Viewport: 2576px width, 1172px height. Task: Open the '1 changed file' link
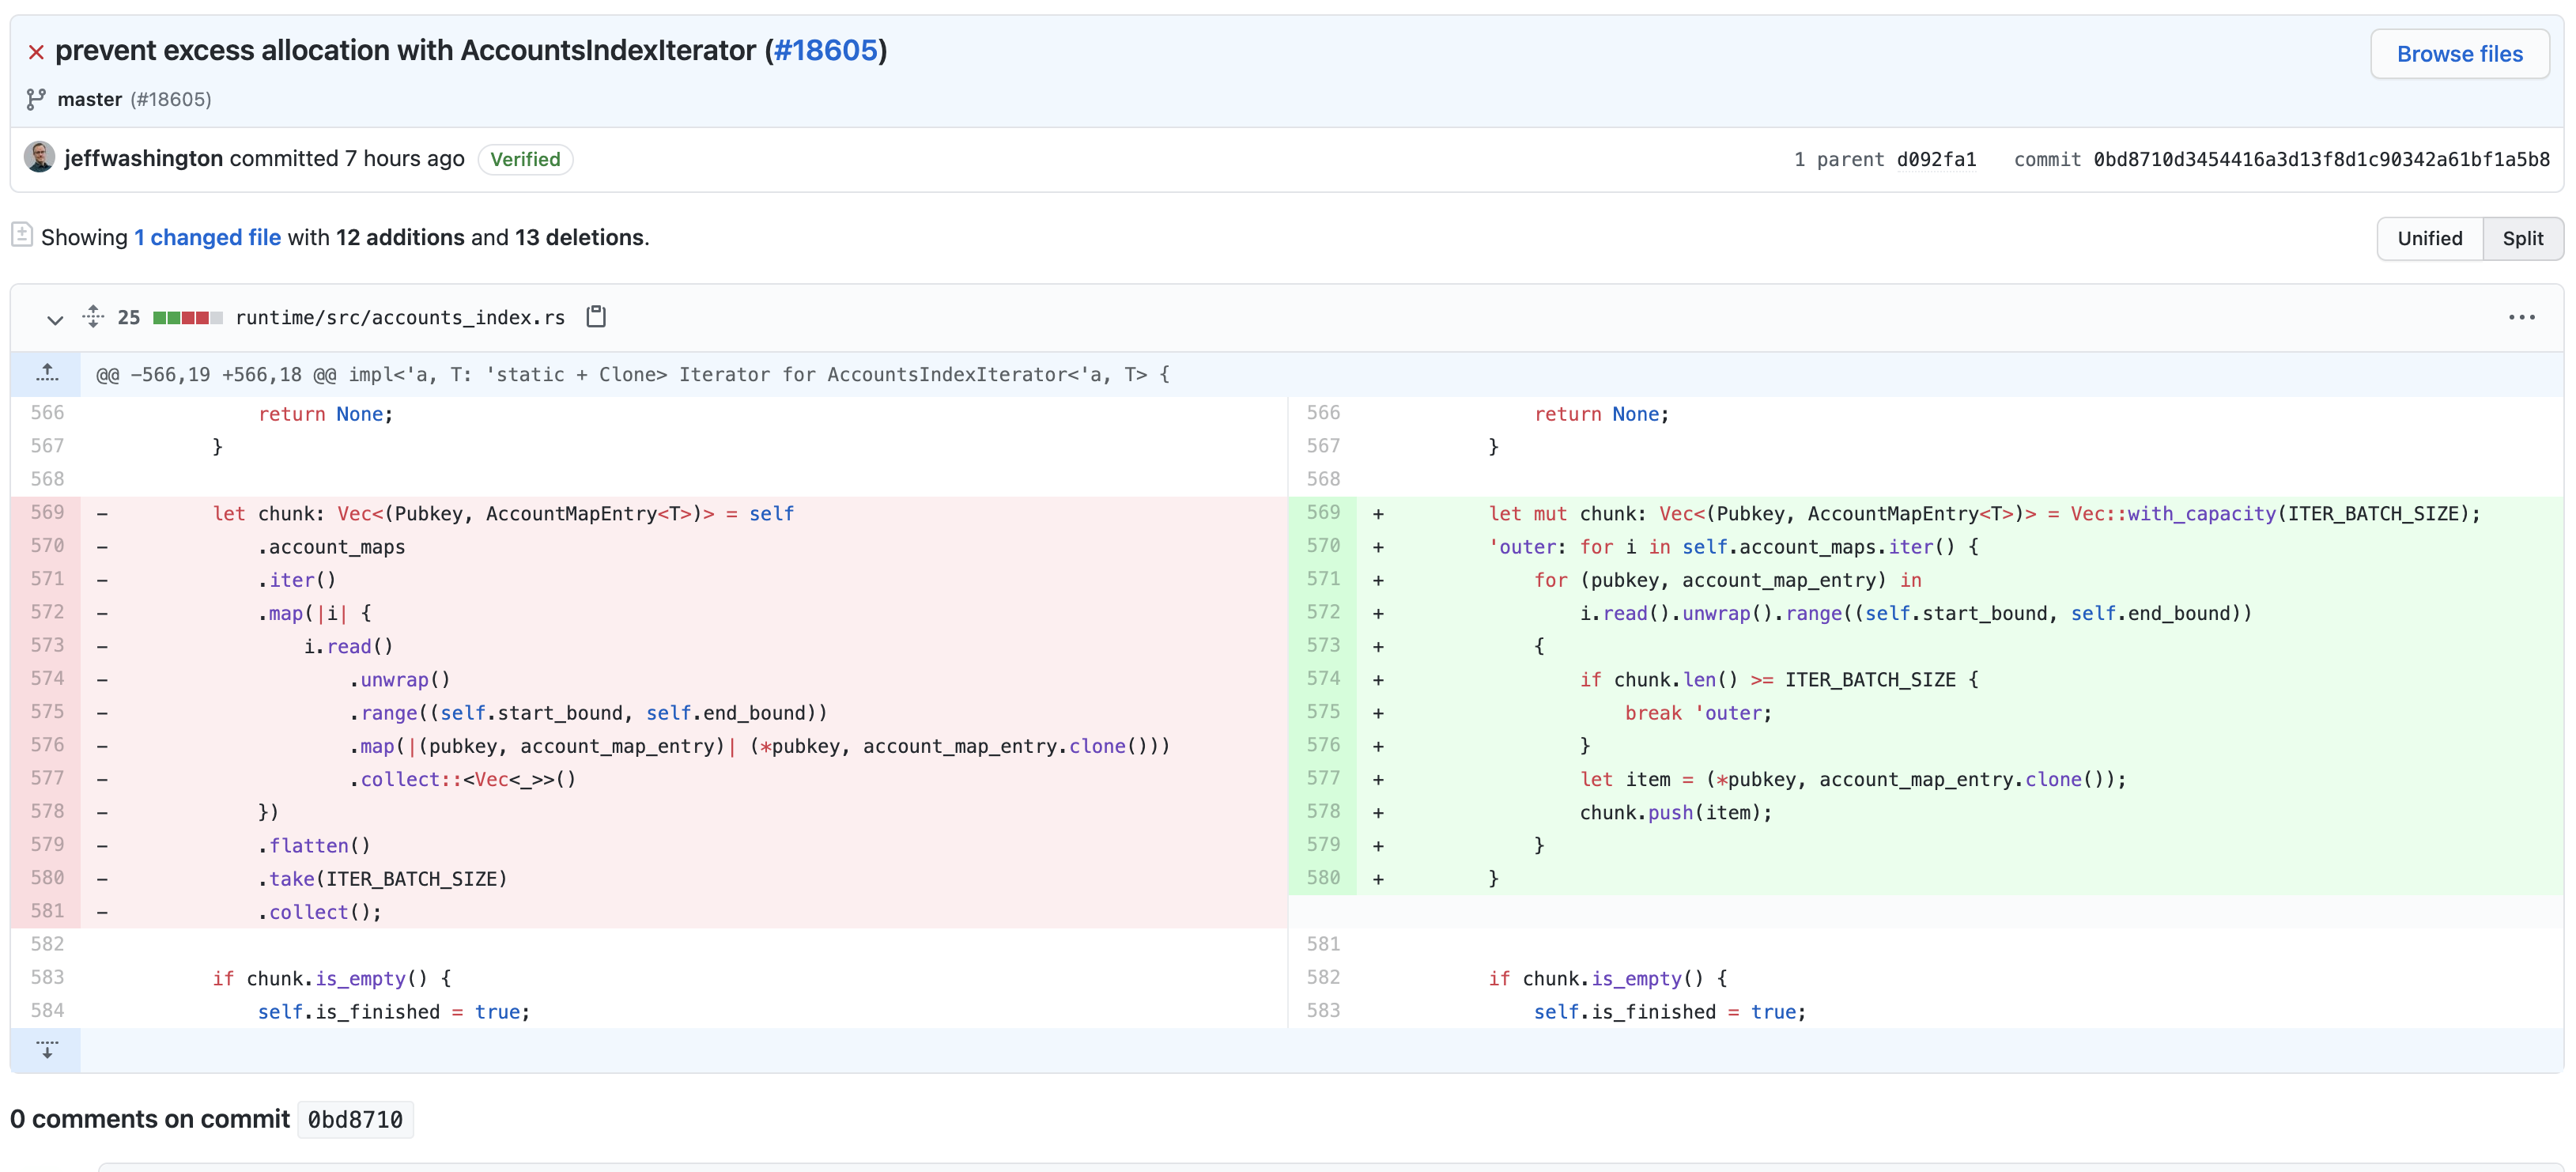tap(207, 237)
